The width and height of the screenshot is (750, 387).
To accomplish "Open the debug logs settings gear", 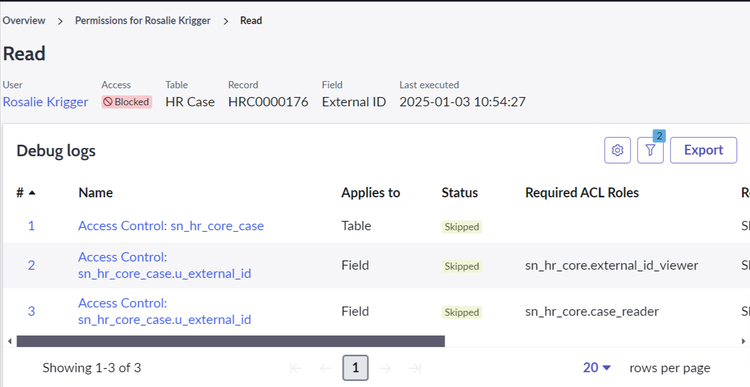I will [617, 150].
